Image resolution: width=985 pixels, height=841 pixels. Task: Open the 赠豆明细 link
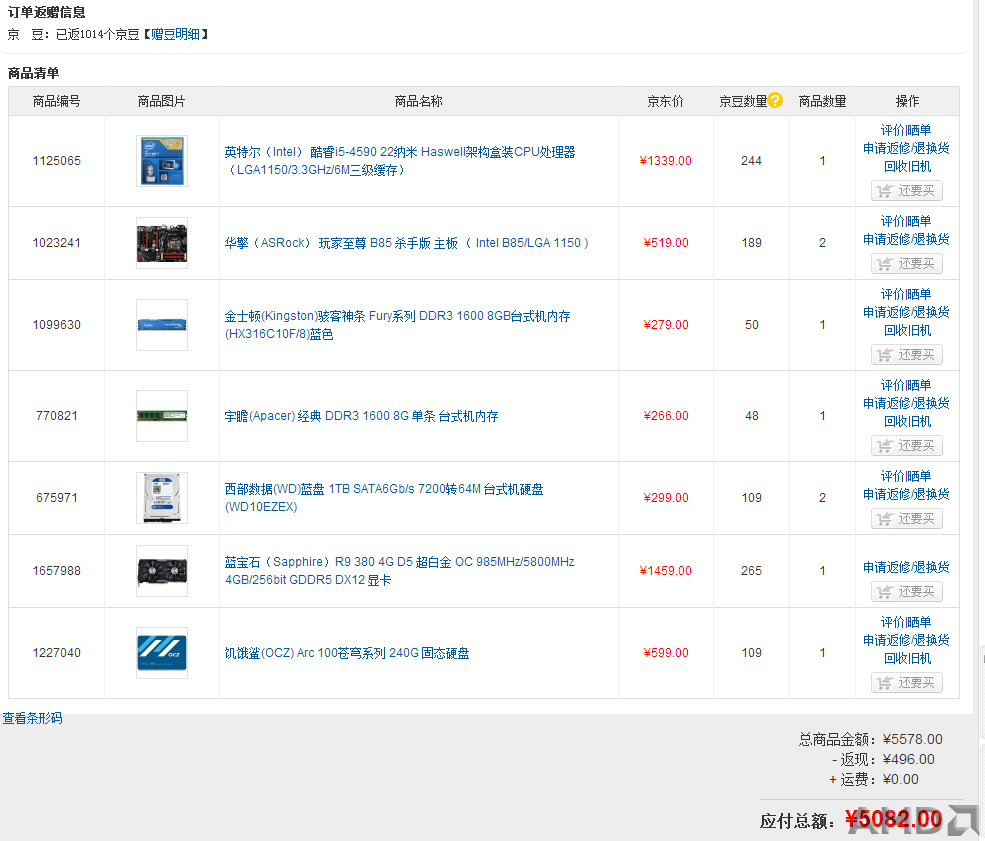coord(175,34)
